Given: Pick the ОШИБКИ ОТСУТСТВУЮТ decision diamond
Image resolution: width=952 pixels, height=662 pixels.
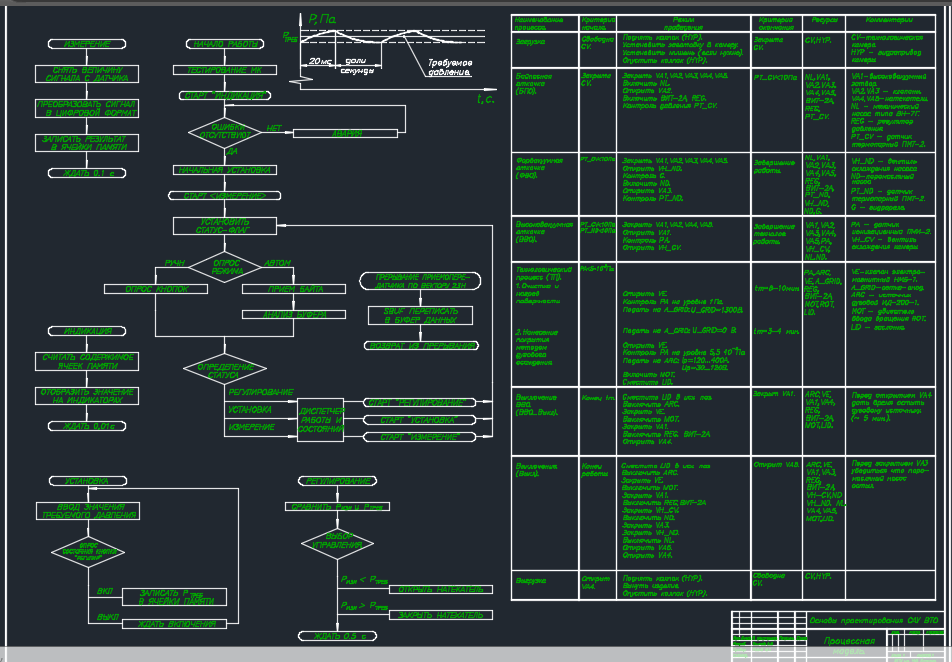Looking at the screenshot, I should coord(225,132).
